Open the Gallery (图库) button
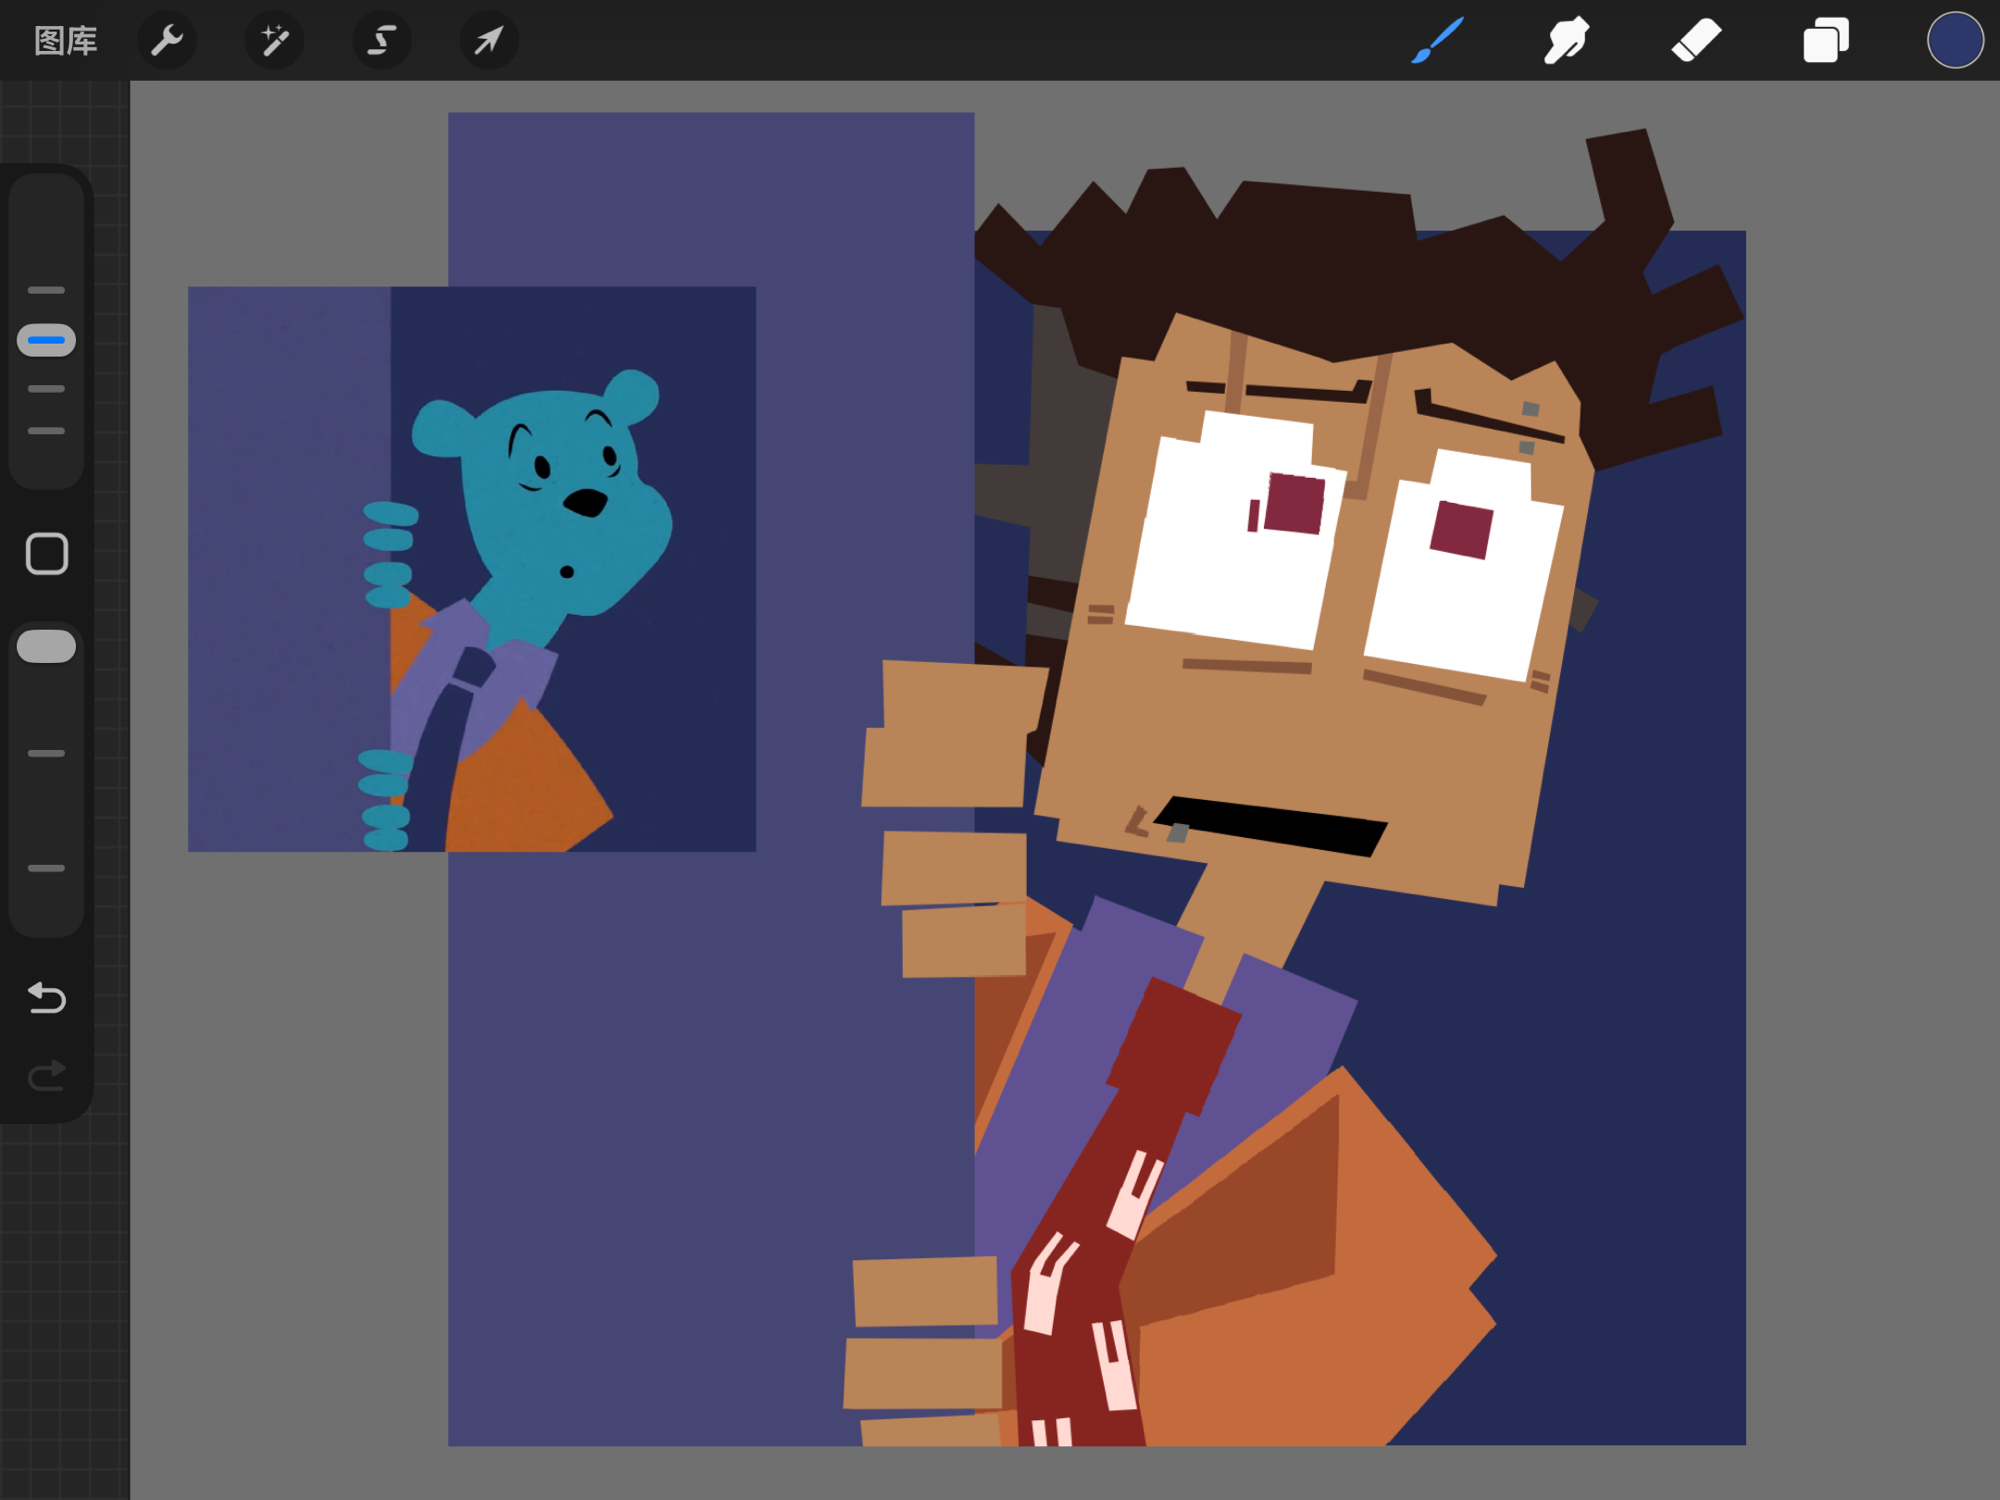2000x1500 pixels. tap(66, 41)
